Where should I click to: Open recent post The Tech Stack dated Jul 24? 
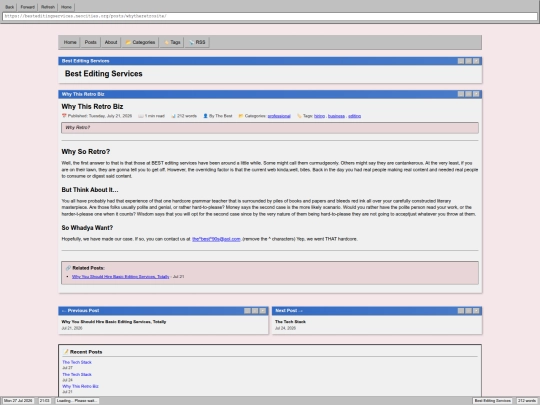tap(77, 374)
